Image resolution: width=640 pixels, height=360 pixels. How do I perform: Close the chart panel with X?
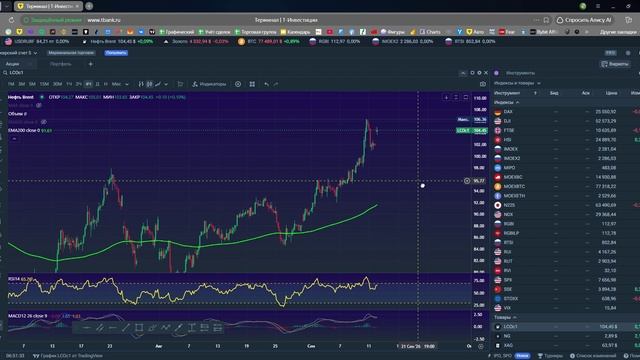[486, 73]
